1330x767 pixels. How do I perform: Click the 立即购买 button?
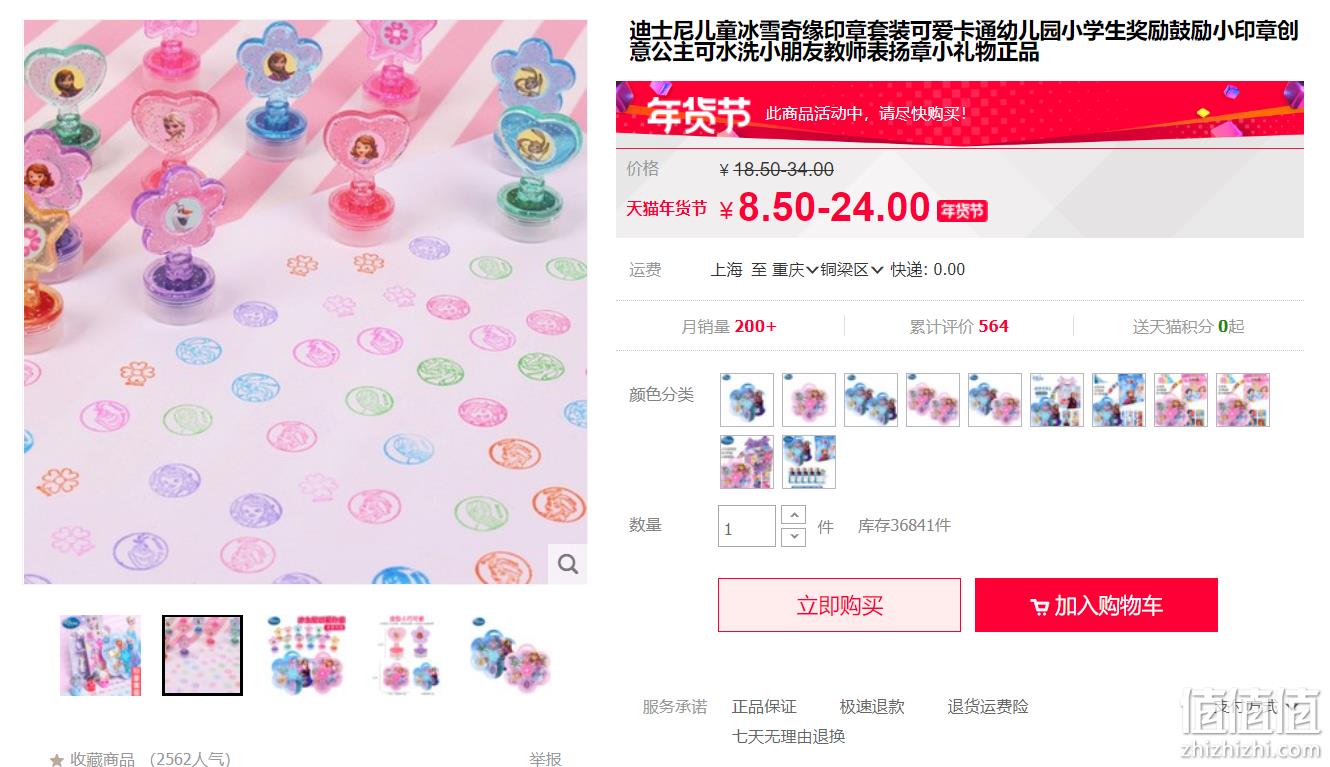839,605
